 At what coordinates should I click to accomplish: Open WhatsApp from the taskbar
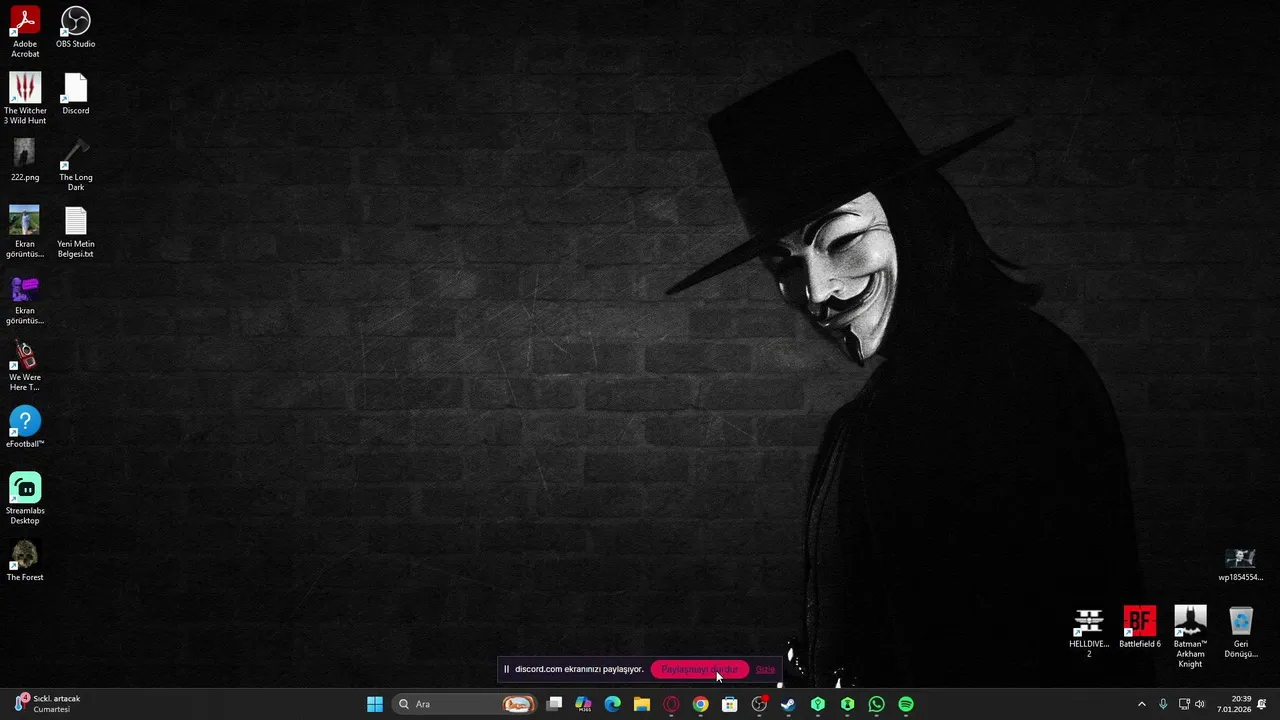click(x=876, y=704)
